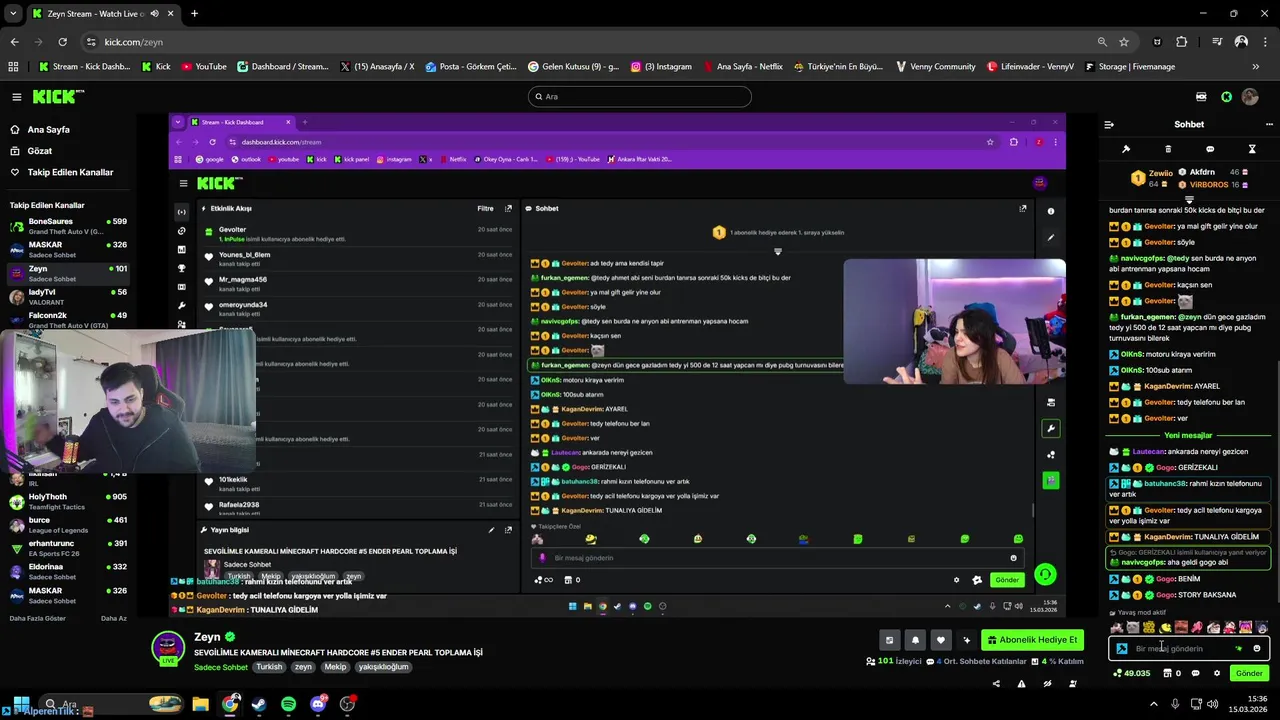Click yakışıklıoğlum tag under stream title
This screenshot has width=1280, height=720.
pyautogui.click(x=383, y=667)
